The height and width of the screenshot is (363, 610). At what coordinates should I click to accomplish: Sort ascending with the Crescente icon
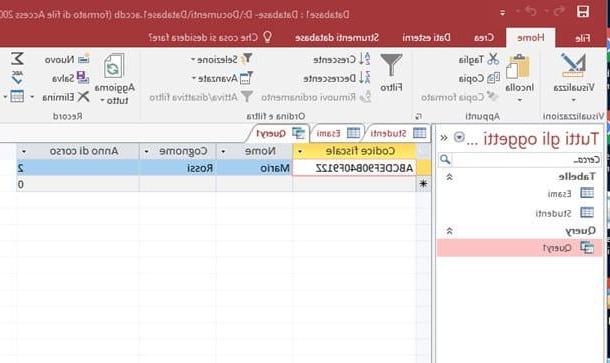(365, 60)
